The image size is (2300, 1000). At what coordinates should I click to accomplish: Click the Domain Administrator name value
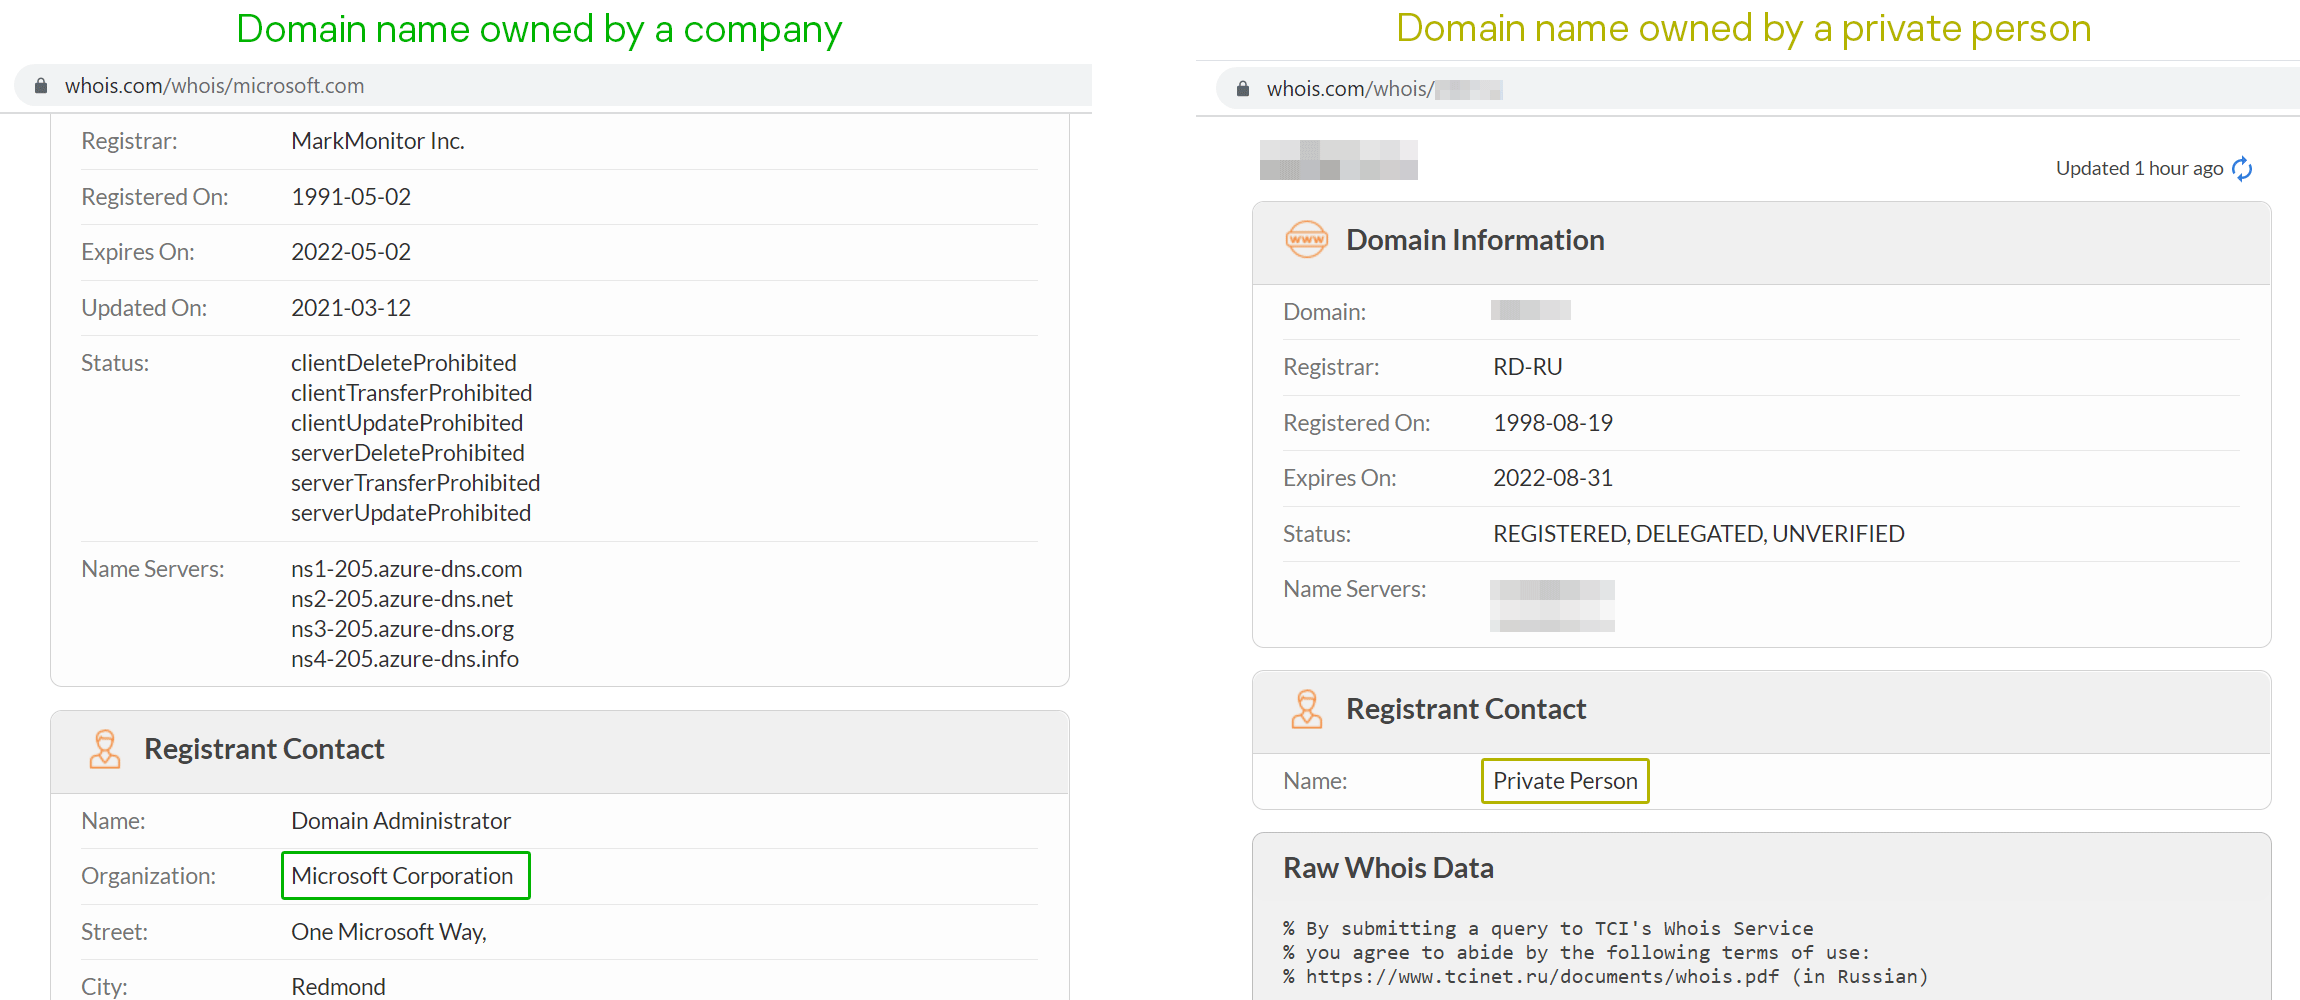coord(401,821)
